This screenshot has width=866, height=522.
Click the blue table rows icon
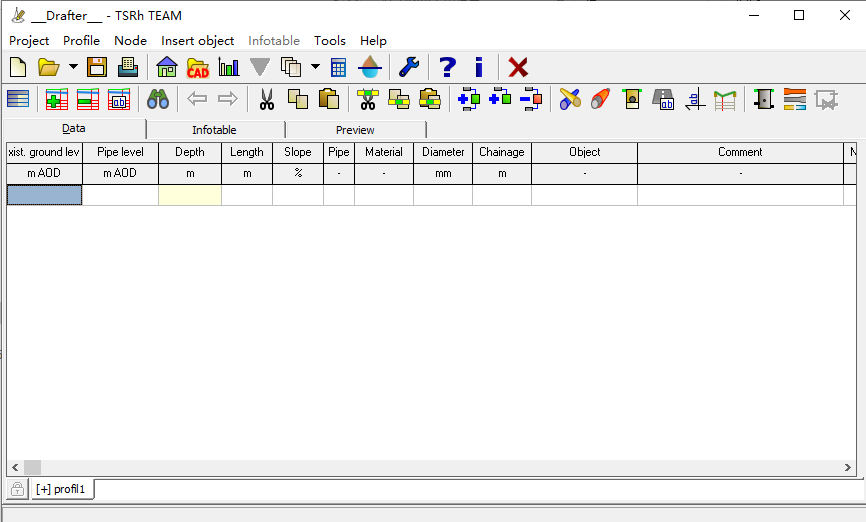18,99
